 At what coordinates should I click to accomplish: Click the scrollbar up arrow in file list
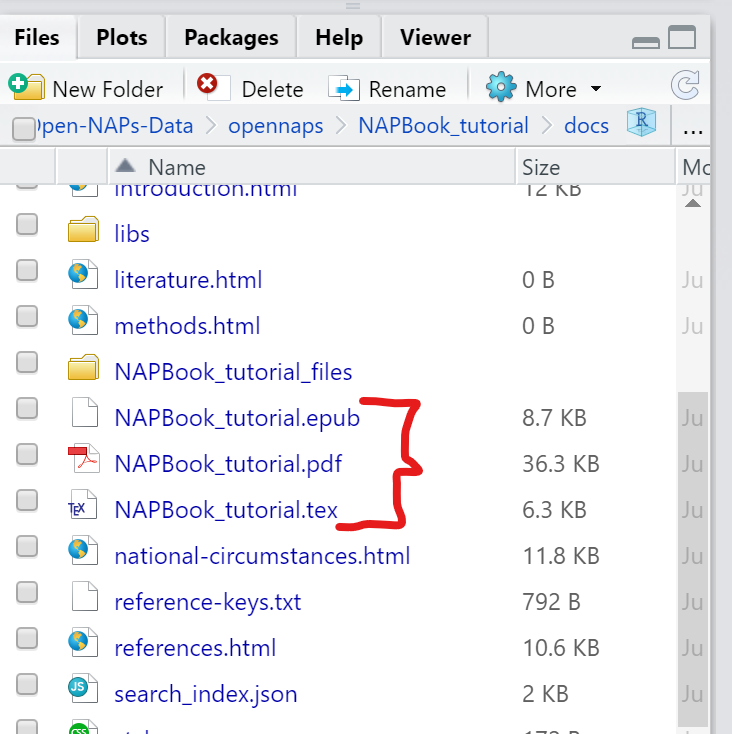[693, 203]
